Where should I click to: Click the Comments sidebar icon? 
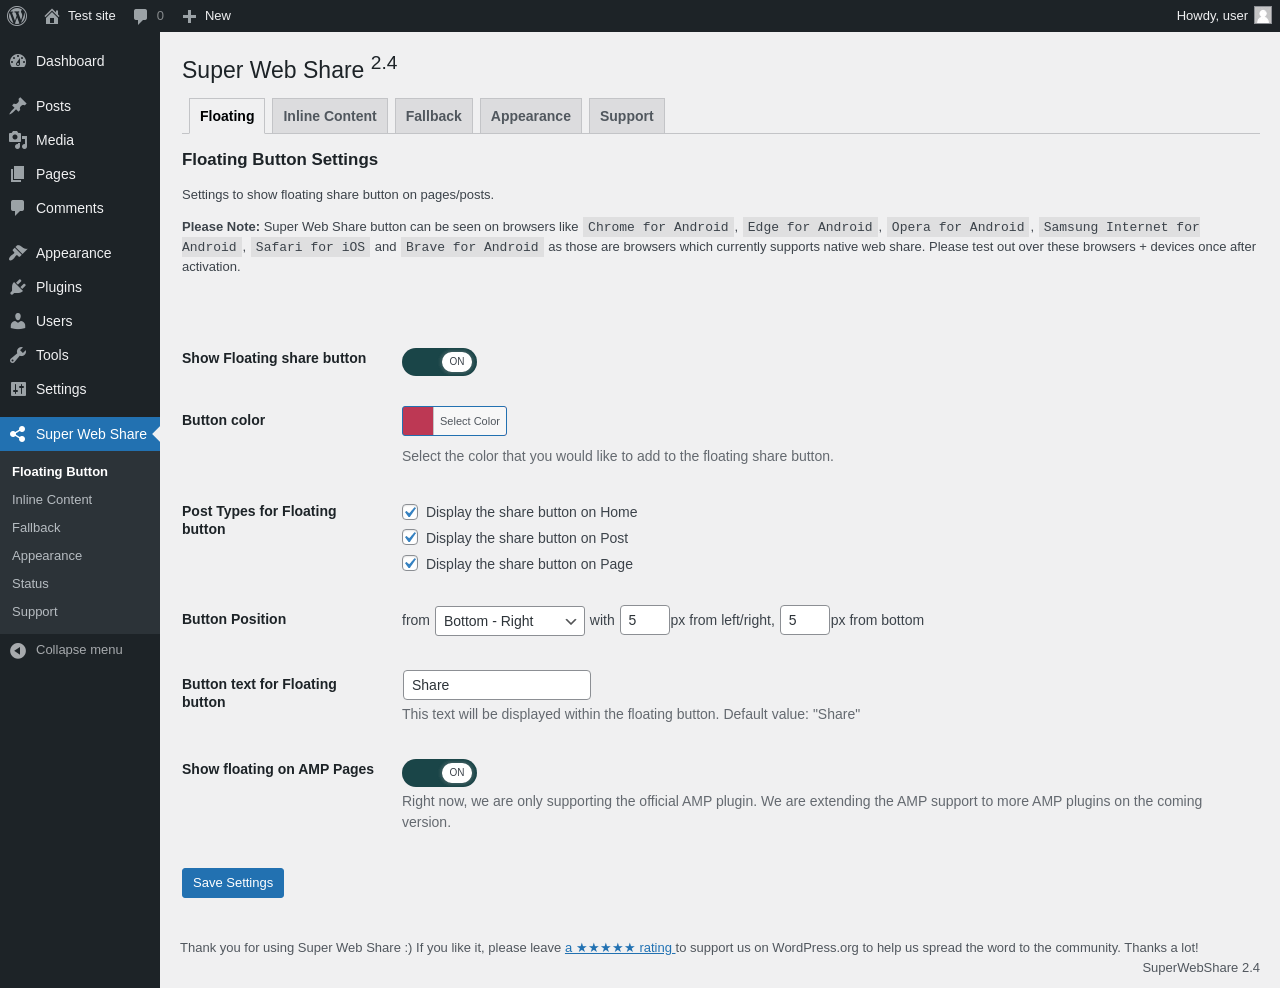[18, 208]
